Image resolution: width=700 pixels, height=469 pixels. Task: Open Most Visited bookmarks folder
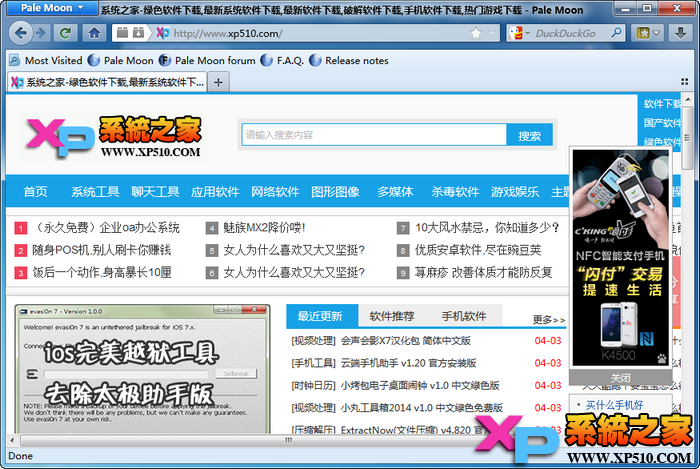[x=46, y=60]
